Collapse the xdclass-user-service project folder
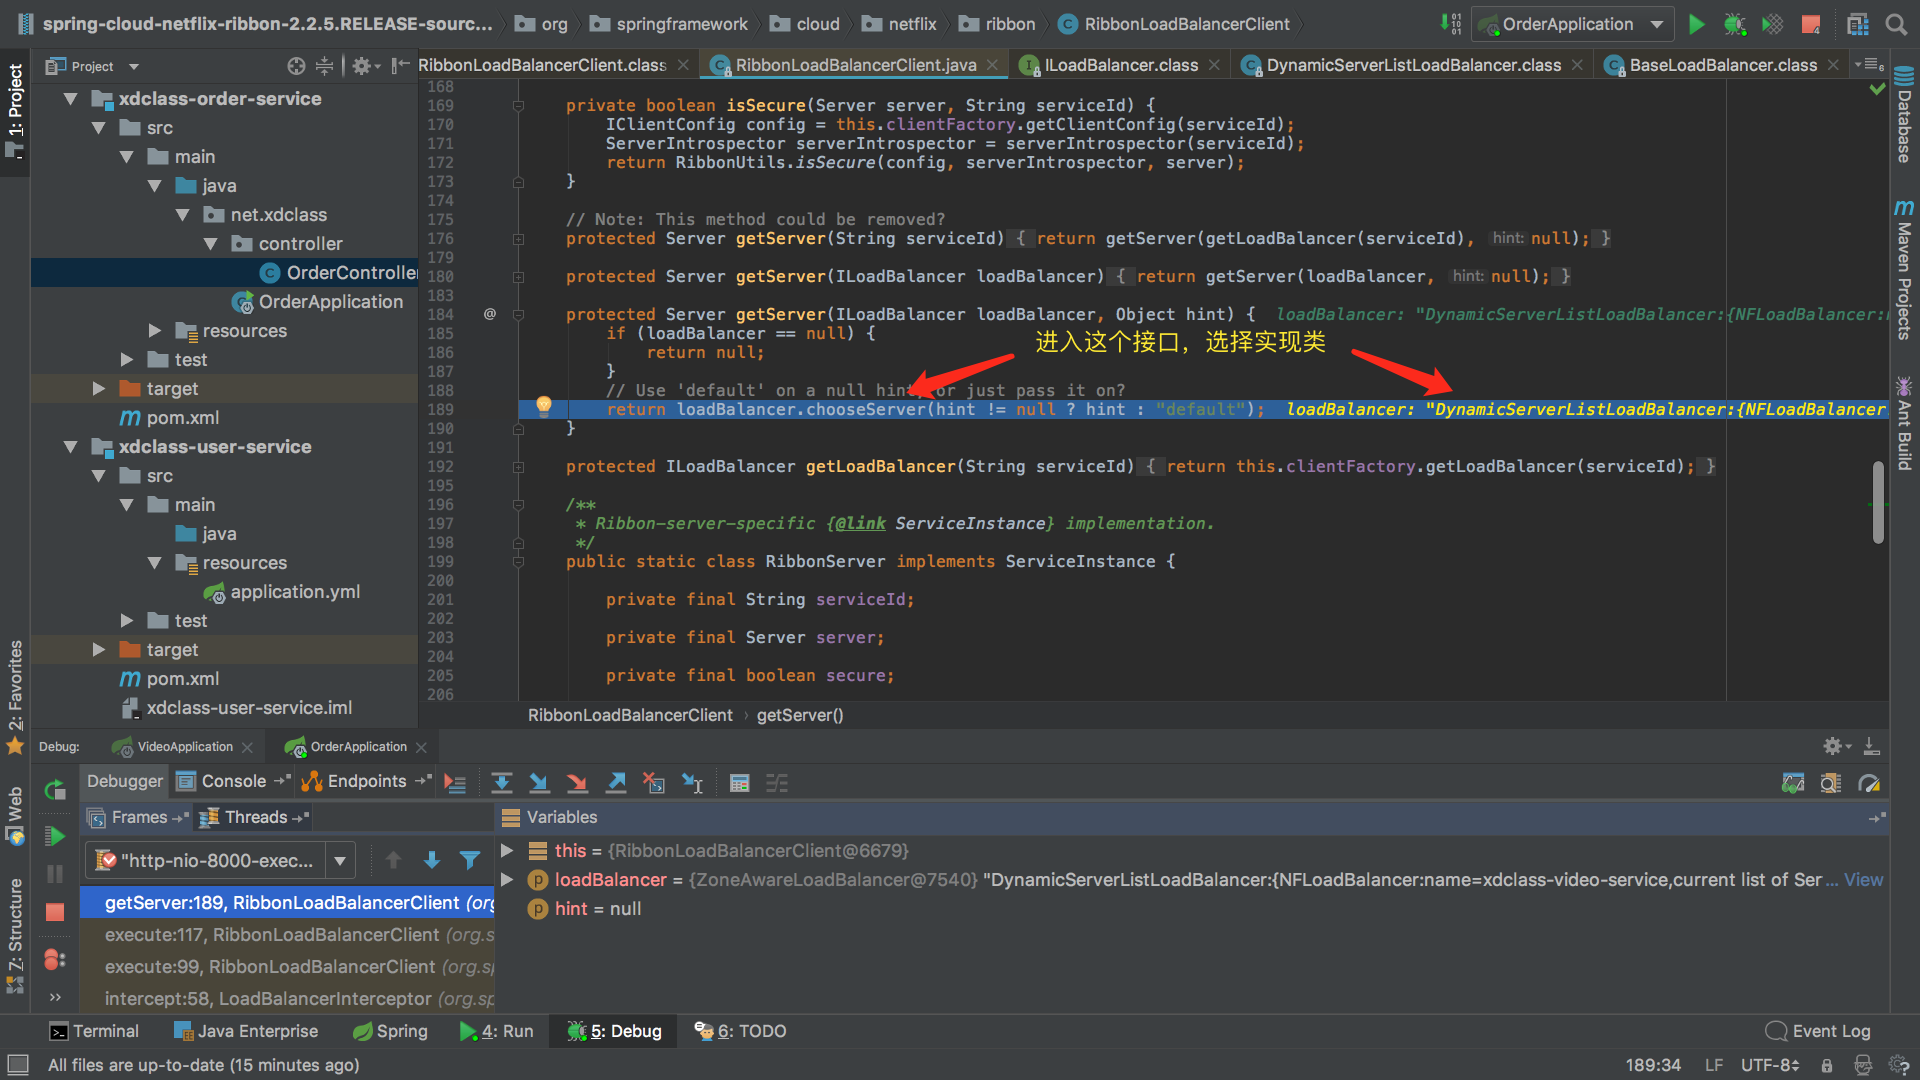1920x1080 pixels. coord(70,447)
